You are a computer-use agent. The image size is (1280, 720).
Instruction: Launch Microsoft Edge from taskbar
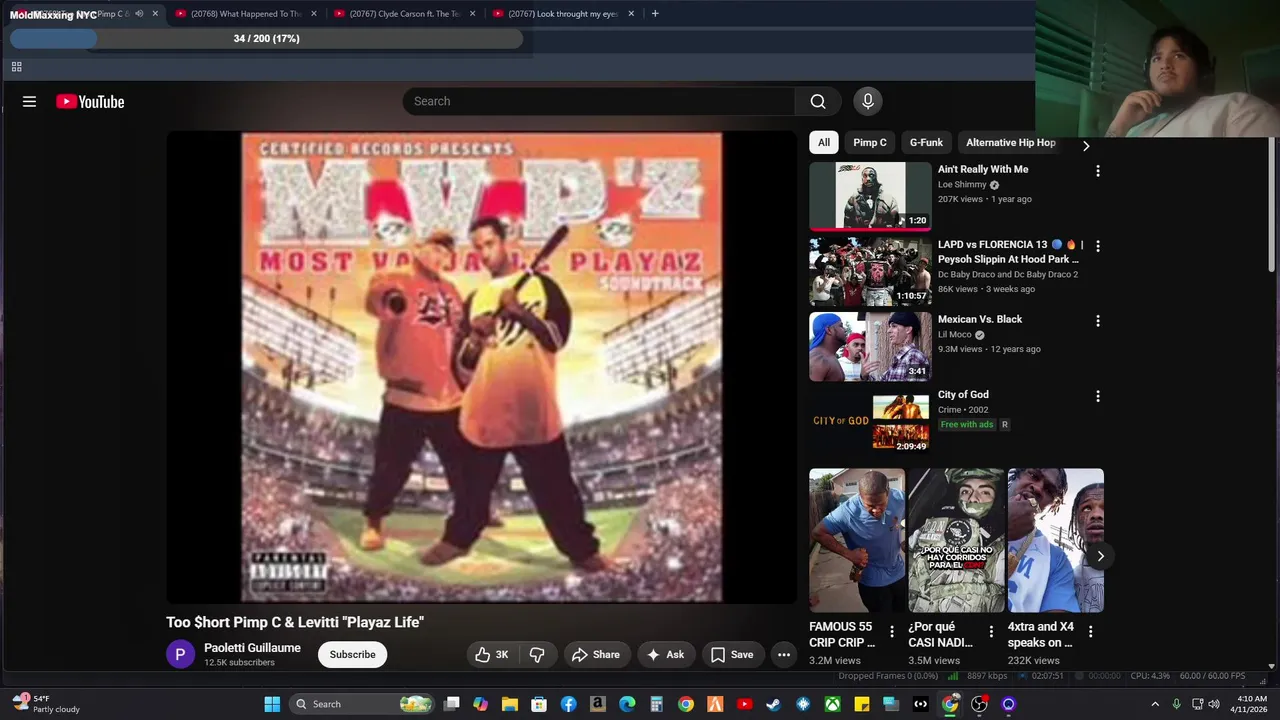[x=627, y=704]
